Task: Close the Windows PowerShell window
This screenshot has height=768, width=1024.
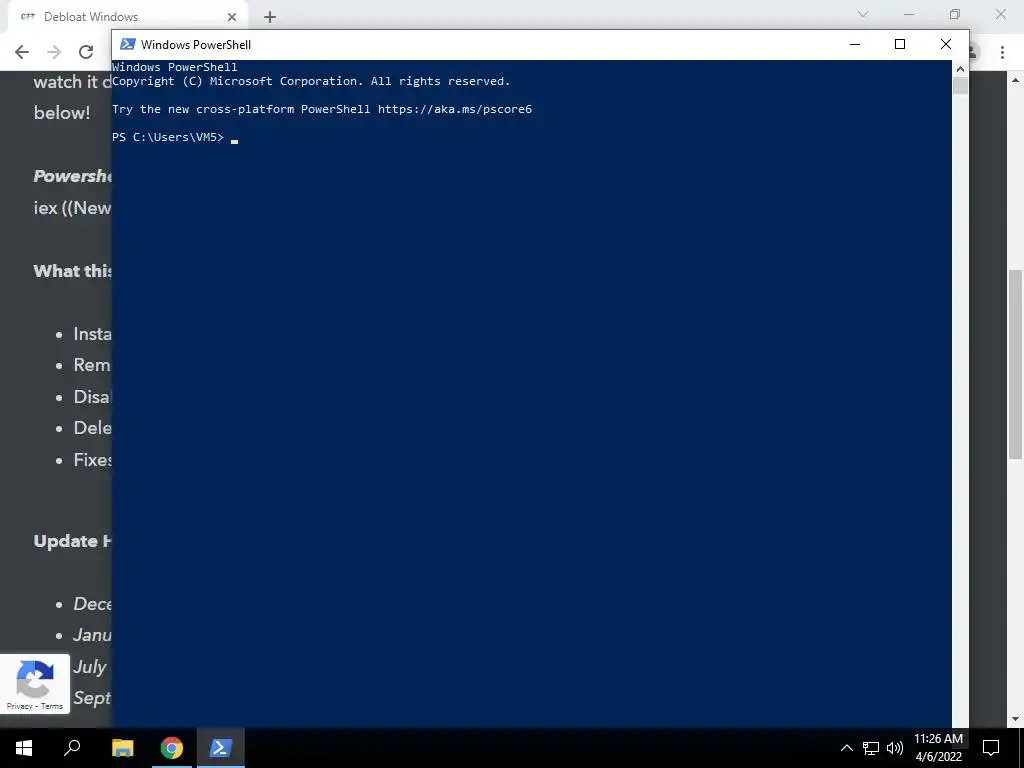Action: (x=945, y=44)
